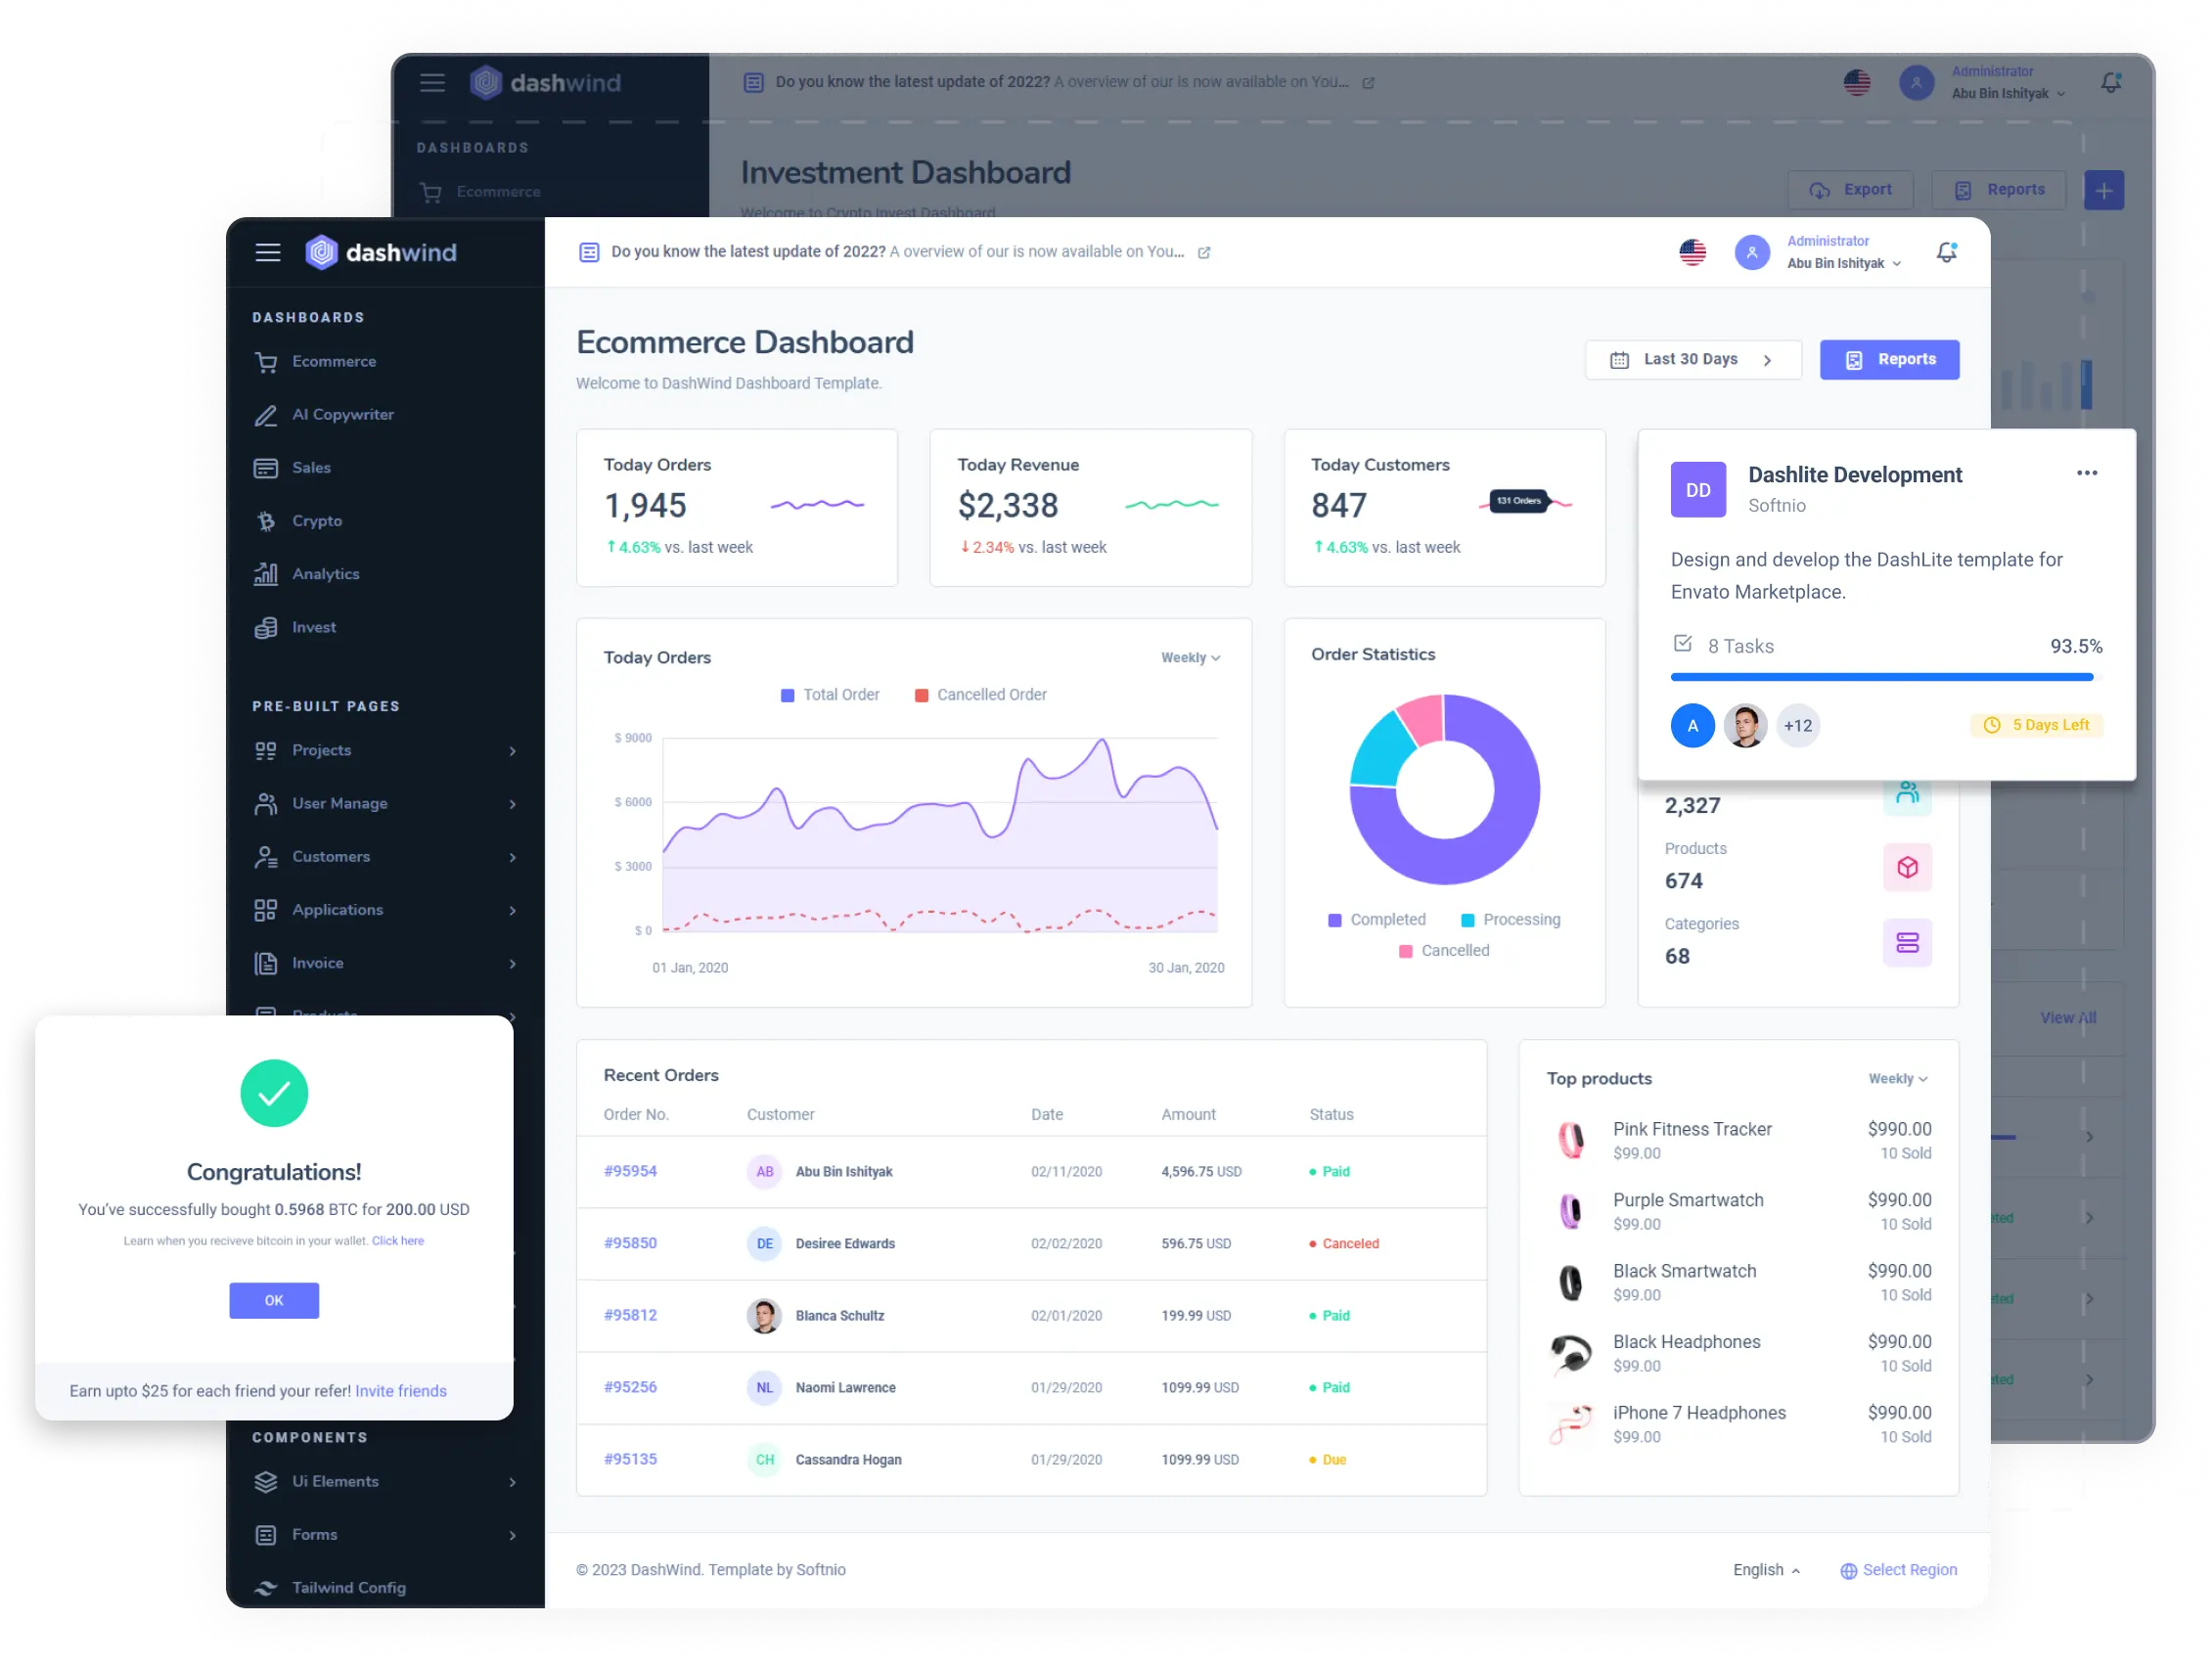
Task: Click the blue 'A' member avatar on Dashlite card
Action: click(1692, 726)
